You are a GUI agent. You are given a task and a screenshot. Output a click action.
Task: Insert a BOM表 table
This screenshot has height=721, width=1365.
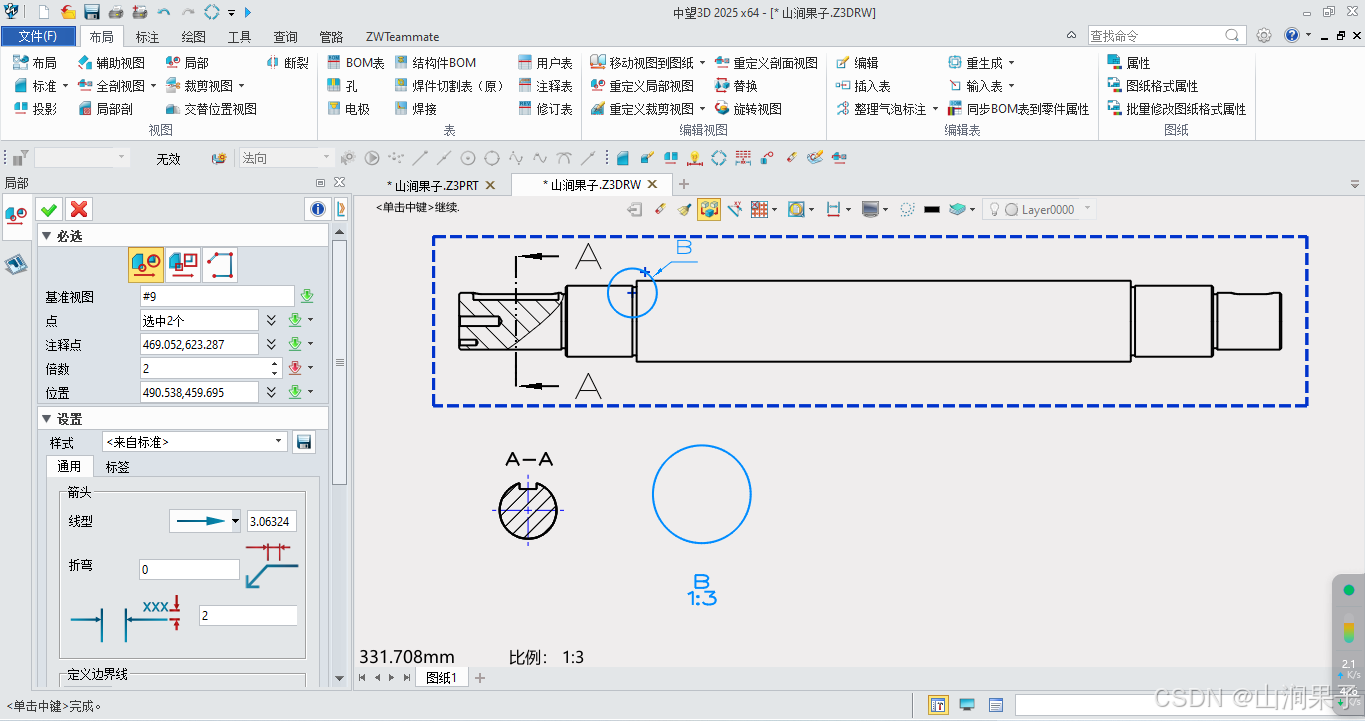point(356,63)
